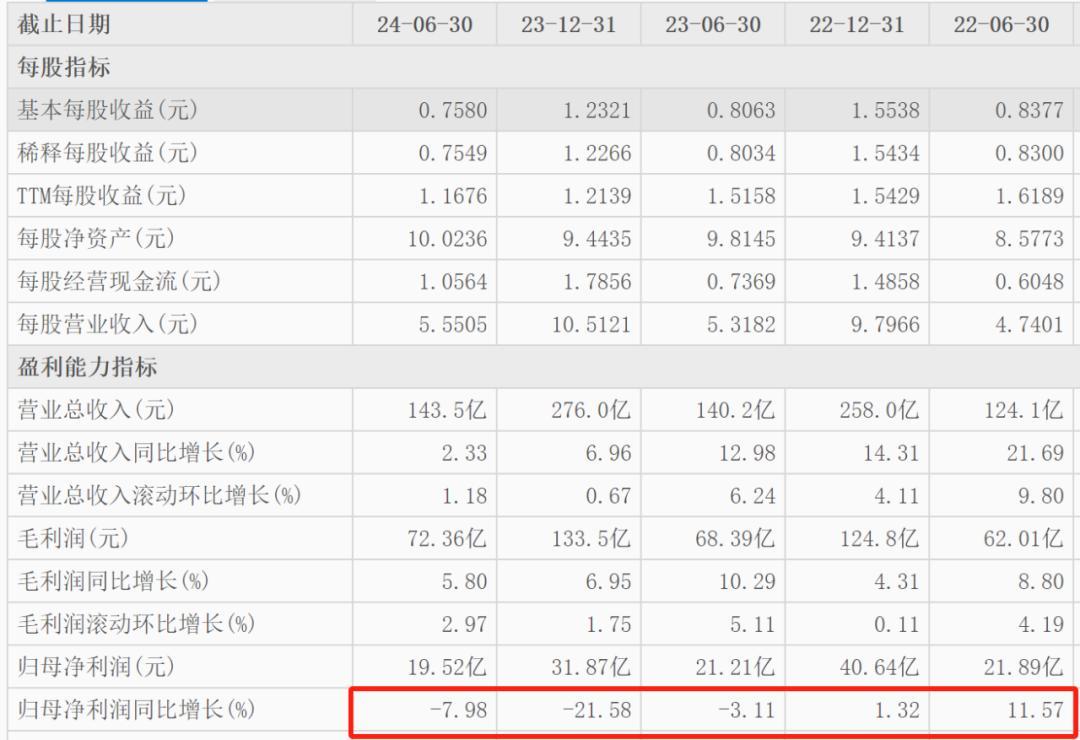The height and width of the screenshot is (740, 1080).
Task: Click the 毛利润(元) row label
Action: pos(72,537)
